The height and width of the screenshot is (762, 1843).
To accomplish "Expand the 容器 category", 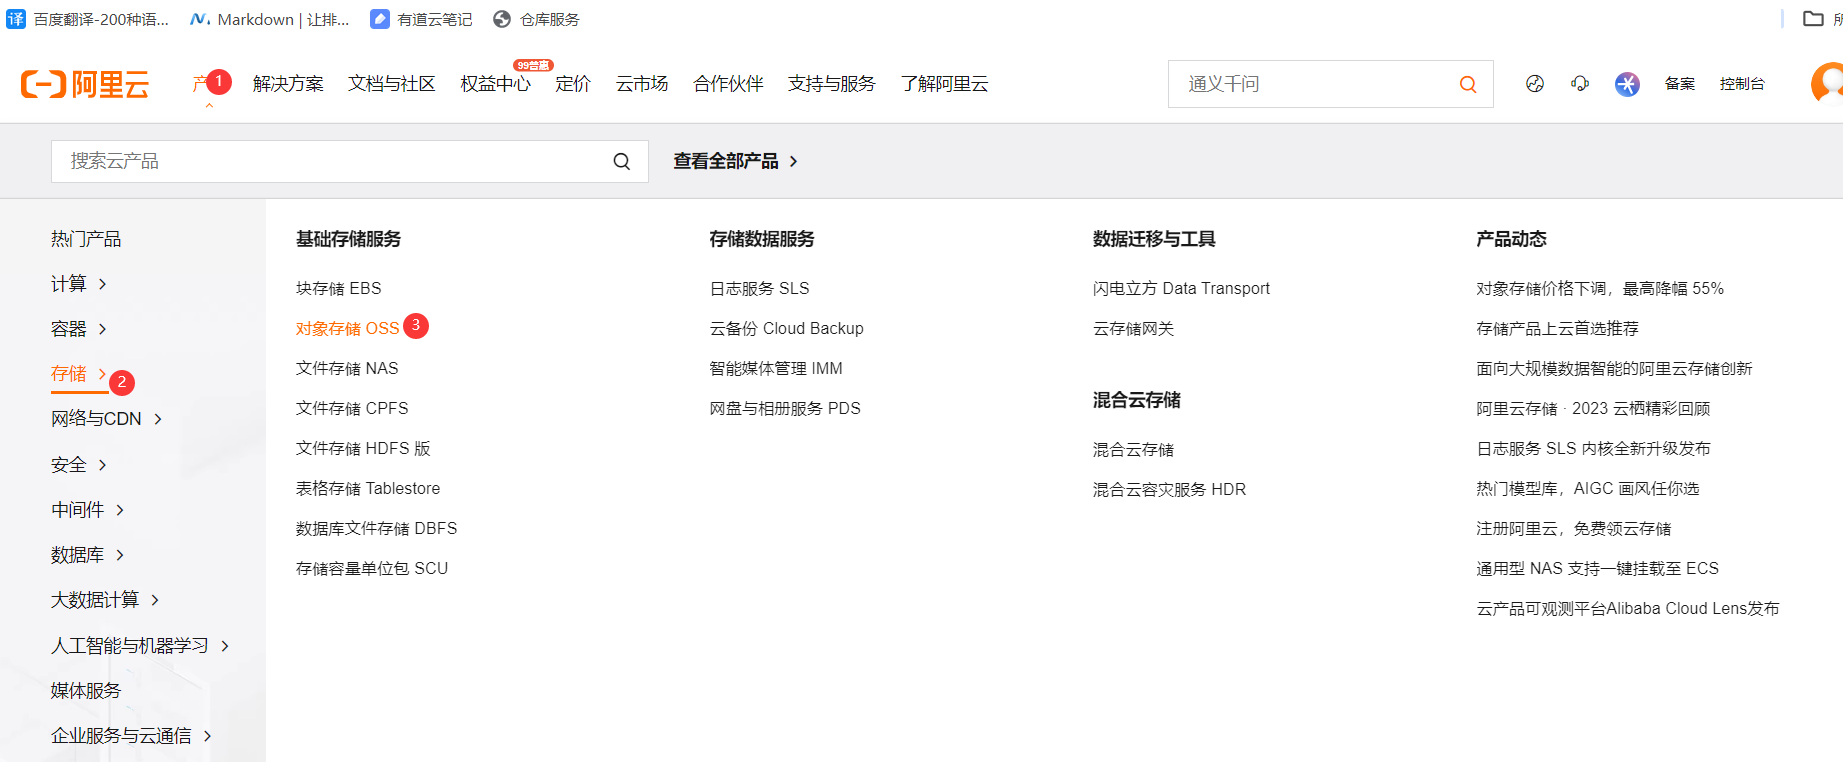I will pos(79,329).
